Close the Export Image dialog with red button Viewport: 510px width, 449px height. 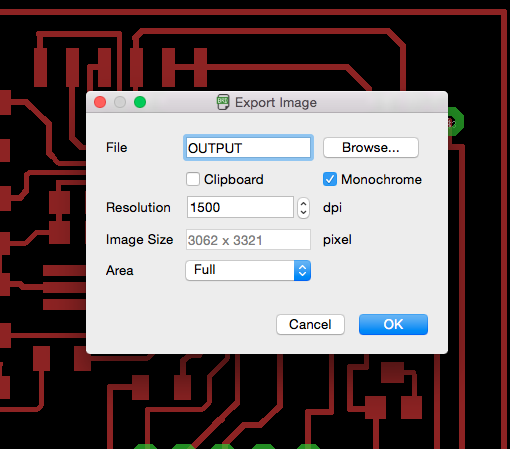pyautogui.click(x=100, y=102)
